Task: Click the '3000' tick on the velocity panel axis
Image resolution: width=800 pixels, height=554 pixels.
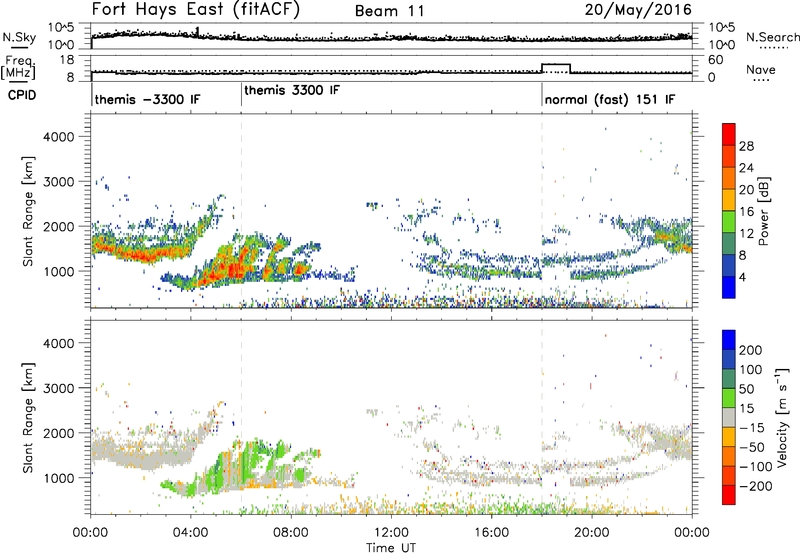Action: click(58, 388)
